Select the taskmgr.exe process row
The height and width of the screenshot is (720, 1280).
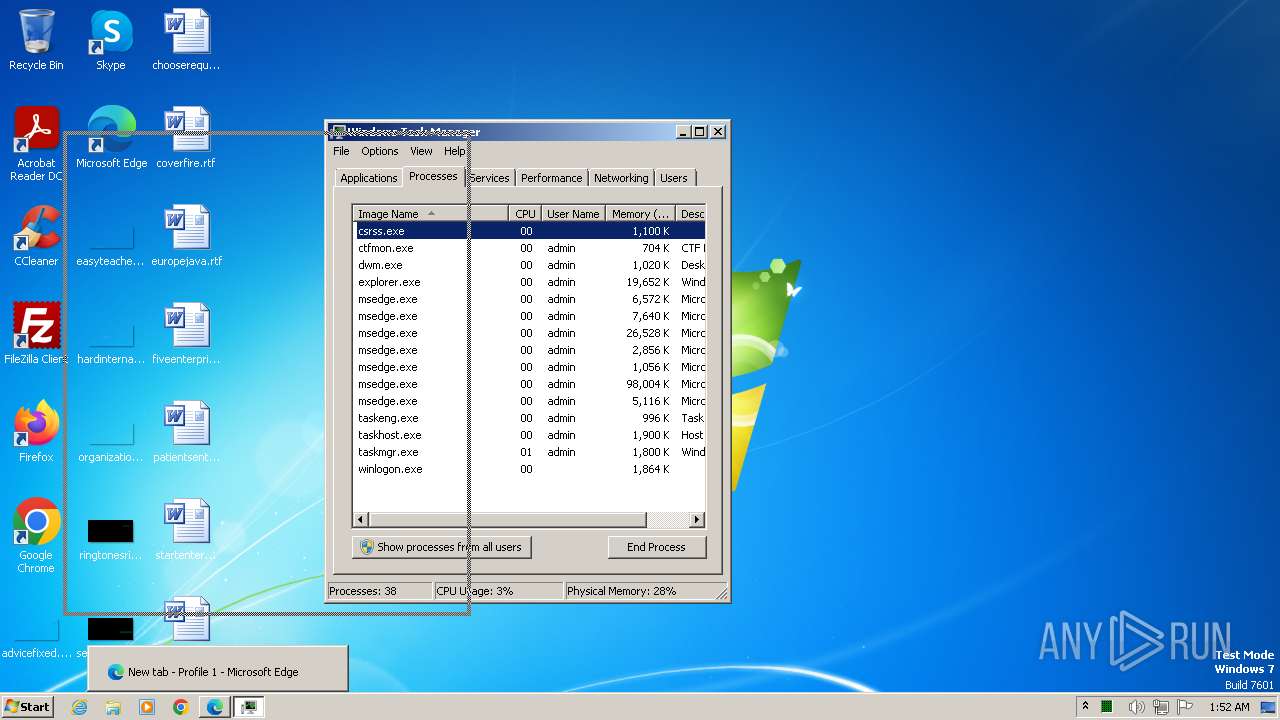pos(529,452)
